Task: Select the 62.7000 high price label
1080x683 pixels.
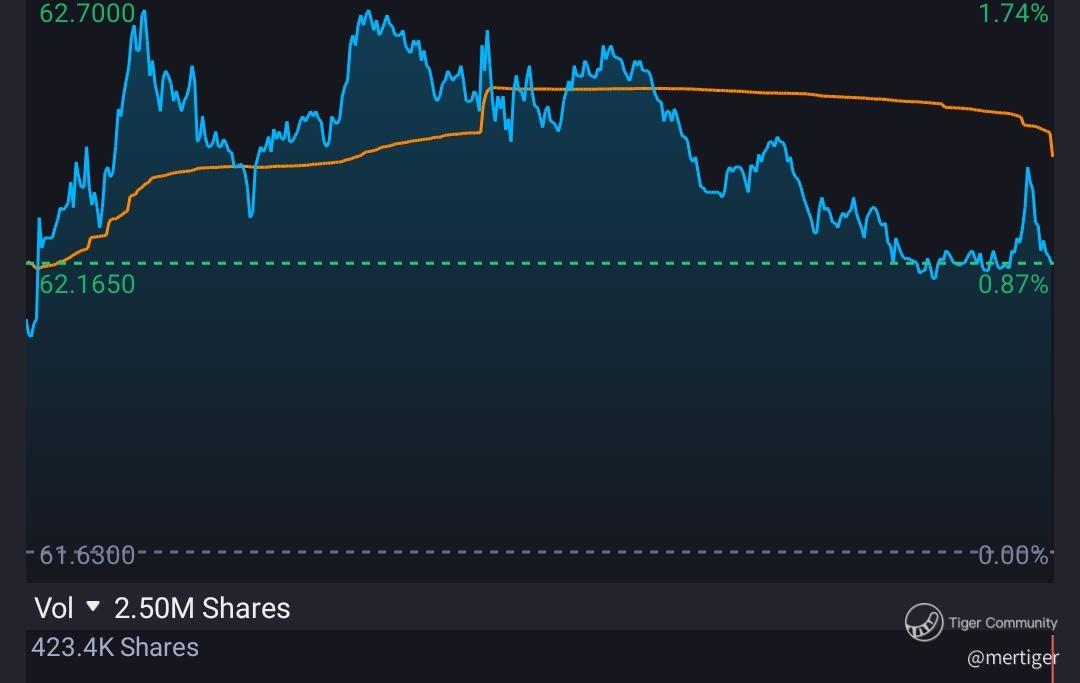Action: click(87, 13)
